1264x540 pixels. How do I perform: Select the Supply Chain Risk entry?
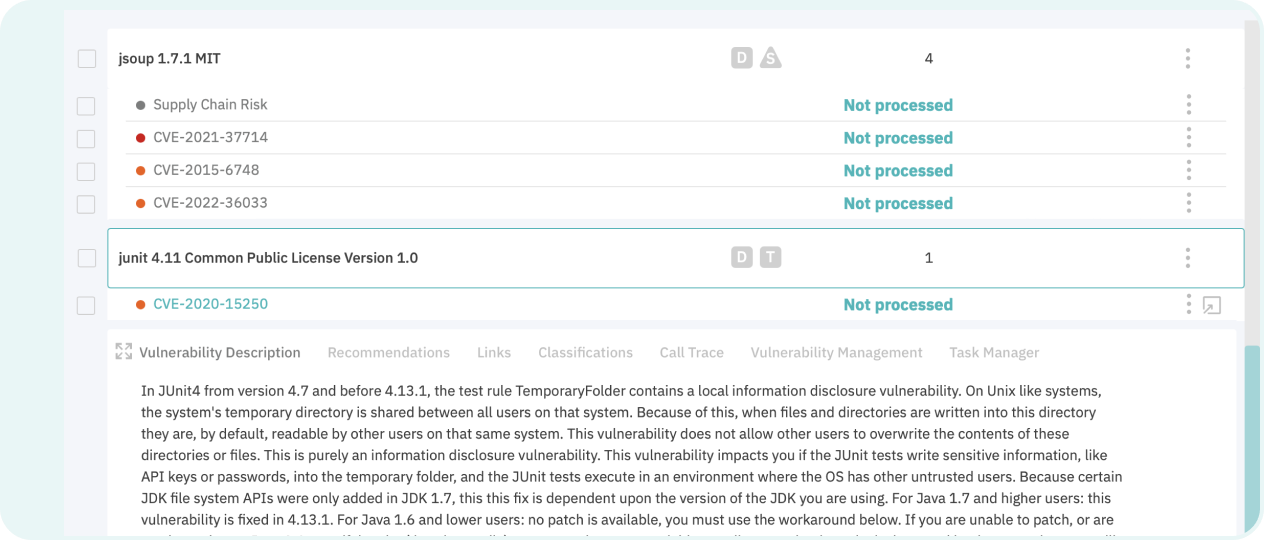coord(210,104)
